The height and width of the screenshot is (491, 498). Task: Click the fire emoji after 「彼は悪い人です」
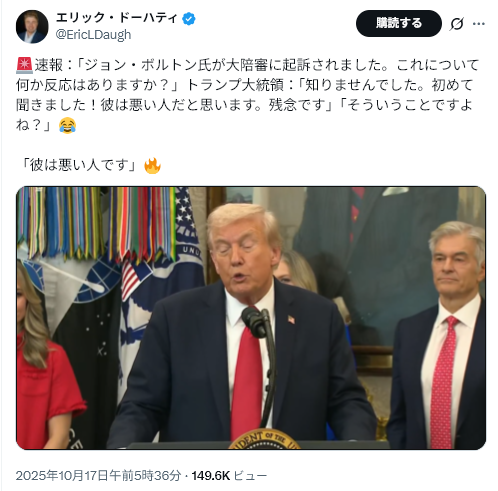coord(152,166)
